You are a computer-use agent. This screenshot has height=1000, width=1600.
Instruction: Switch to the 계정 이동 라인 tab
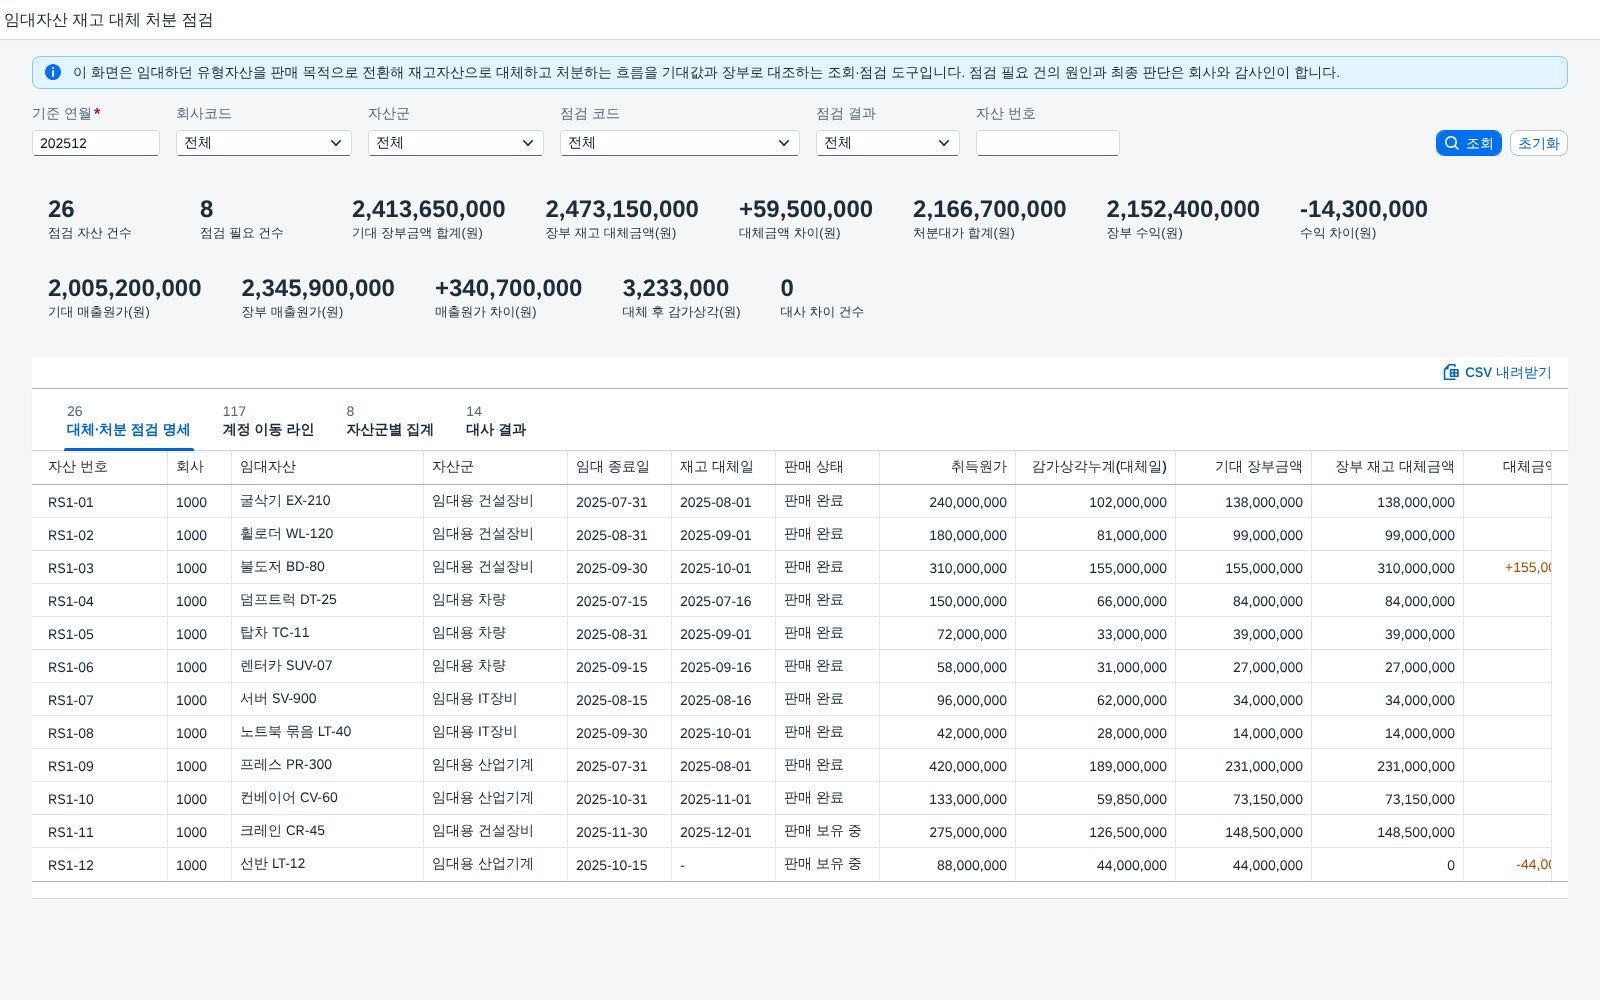point(268,421)
